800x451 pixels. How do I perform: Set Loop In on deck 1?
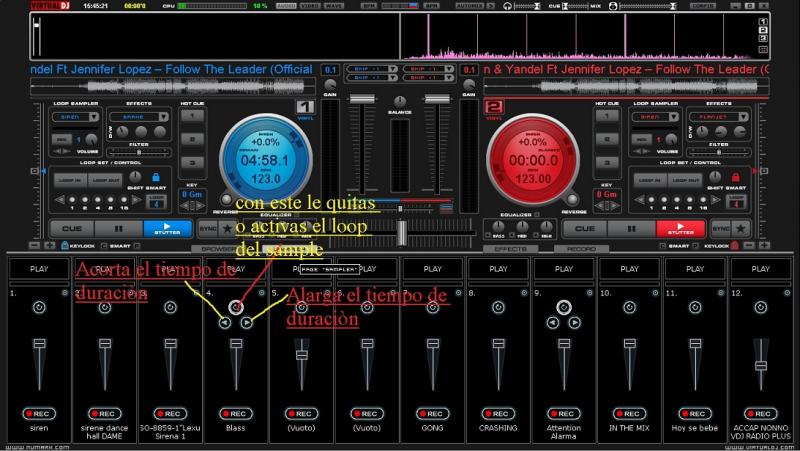coord(70,180)
